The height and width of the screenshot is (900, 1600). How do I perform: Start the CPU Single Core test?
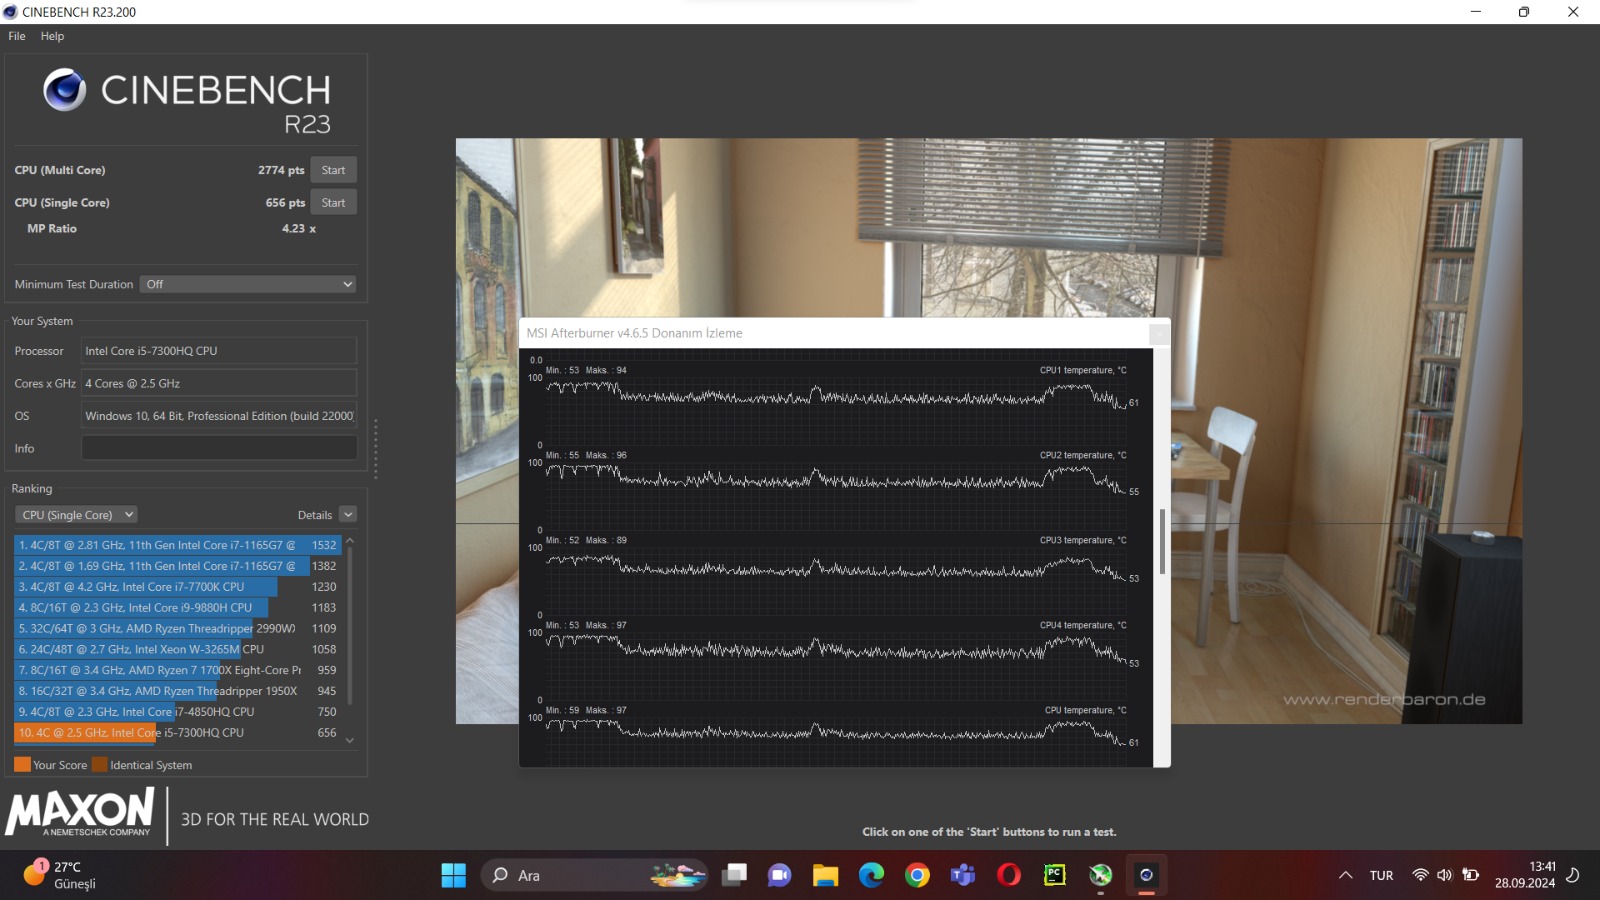333,202
